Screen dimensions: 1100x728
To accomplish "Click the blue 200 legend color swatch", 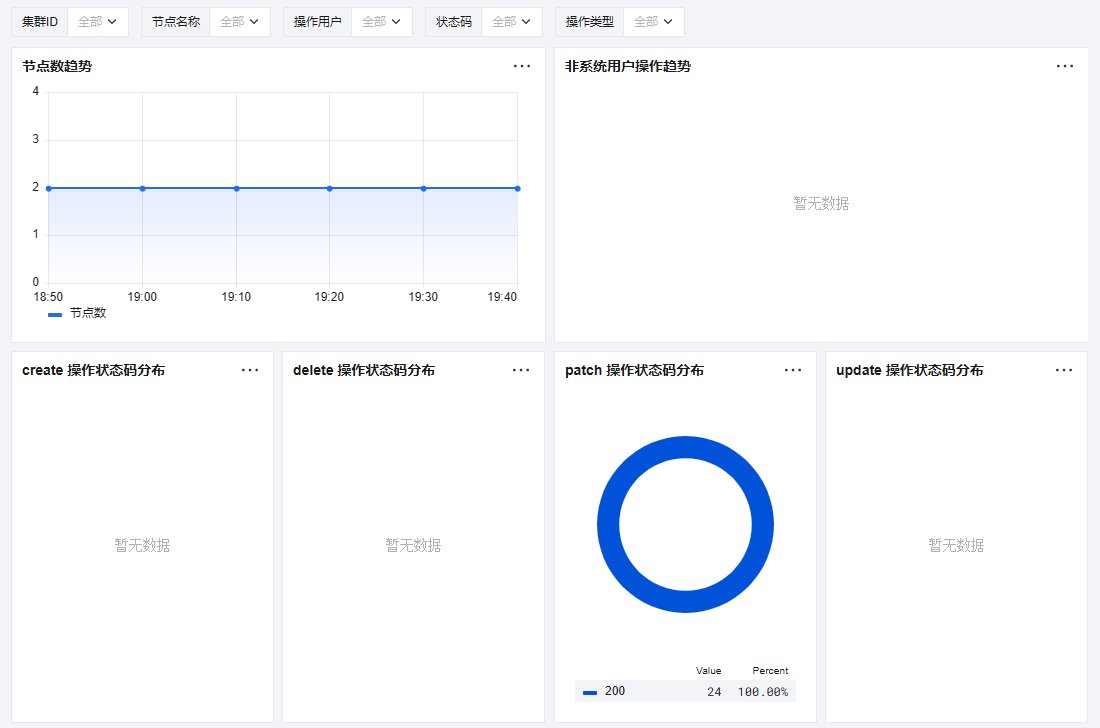I will [590, 692].
